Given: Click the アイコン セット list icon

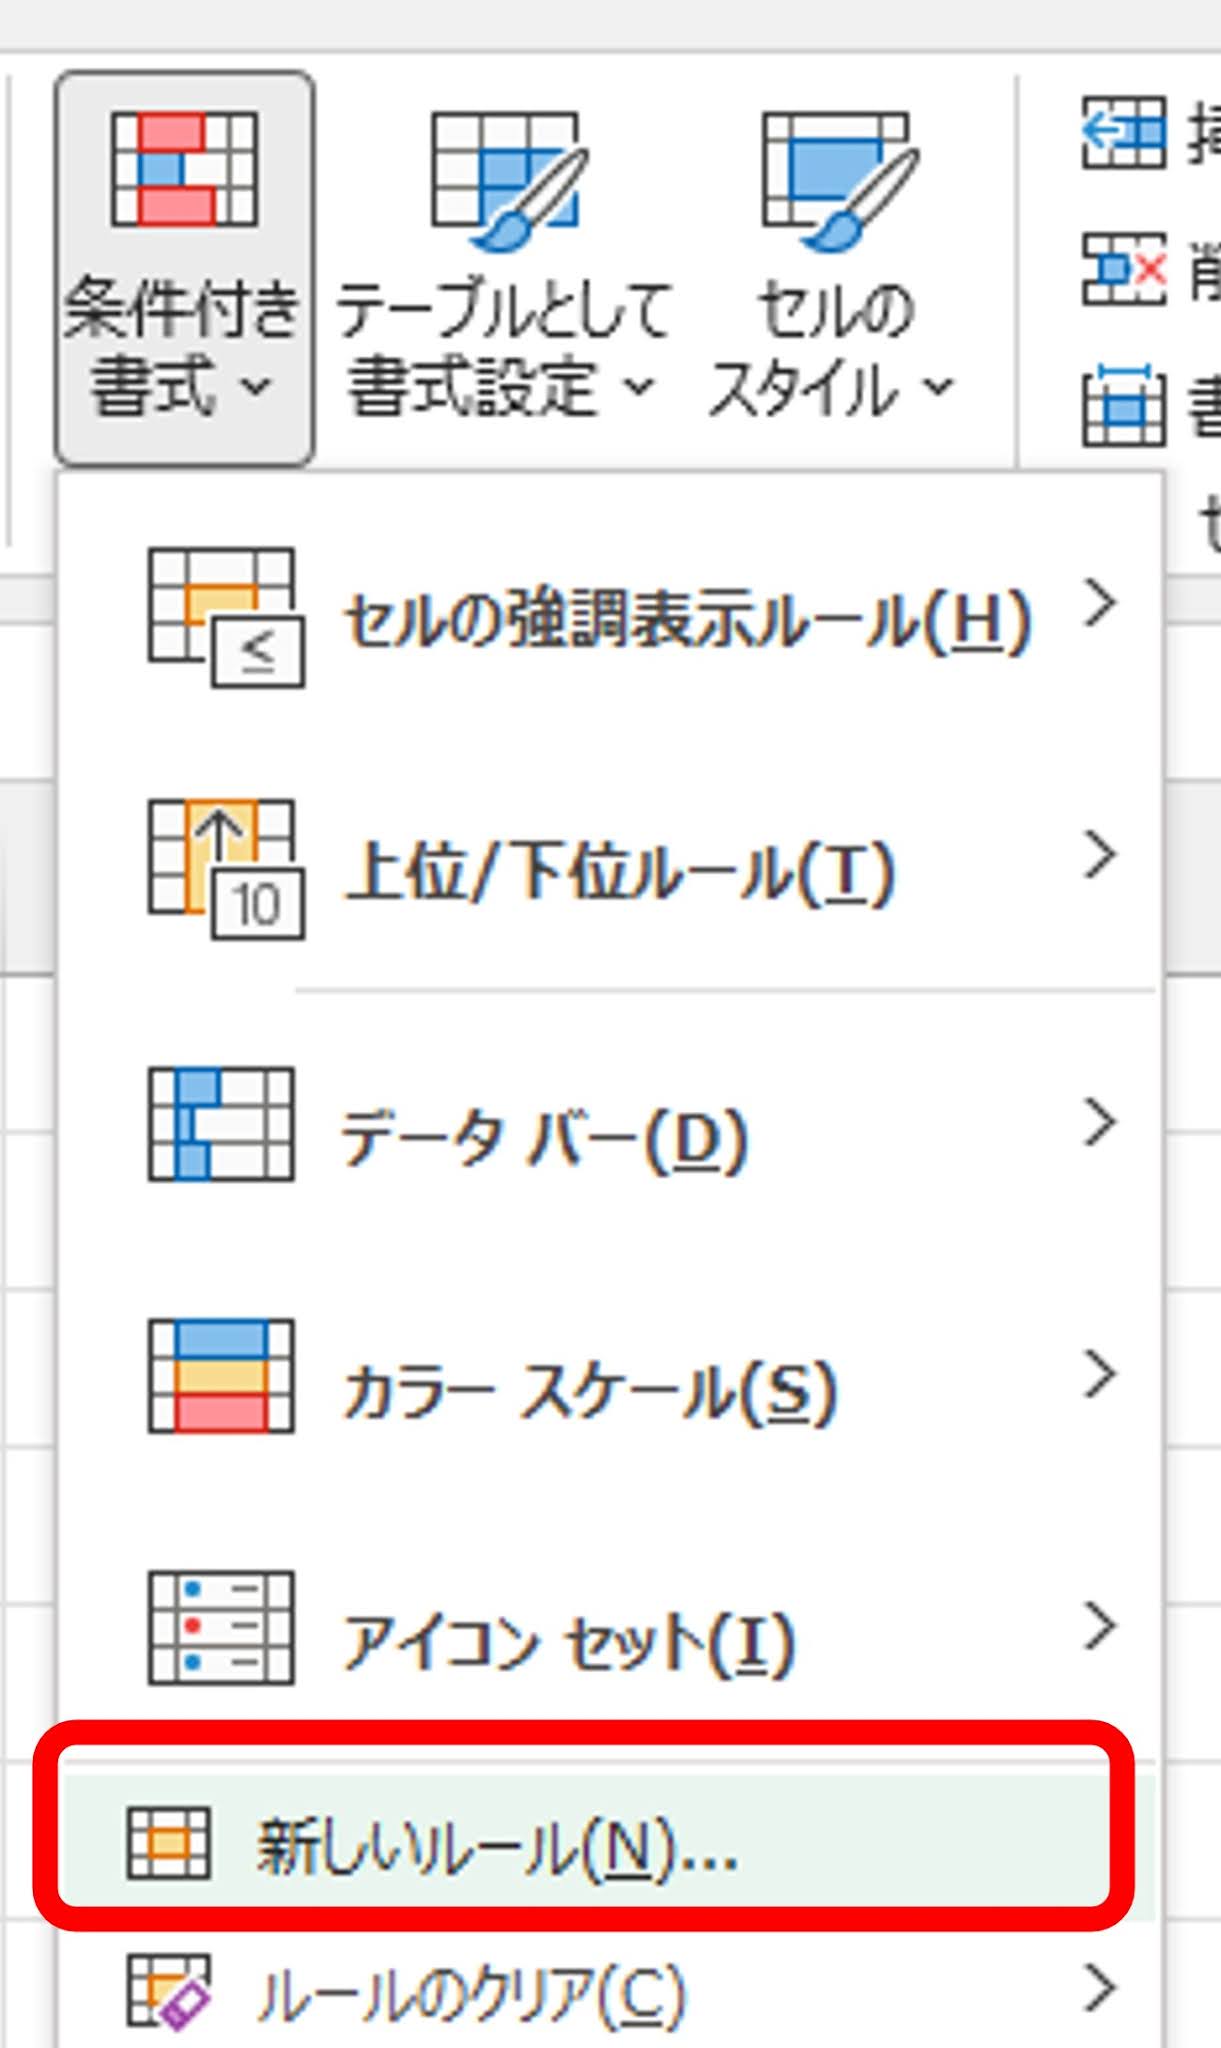Looking at the screenshot, I should pos(221,1628).
